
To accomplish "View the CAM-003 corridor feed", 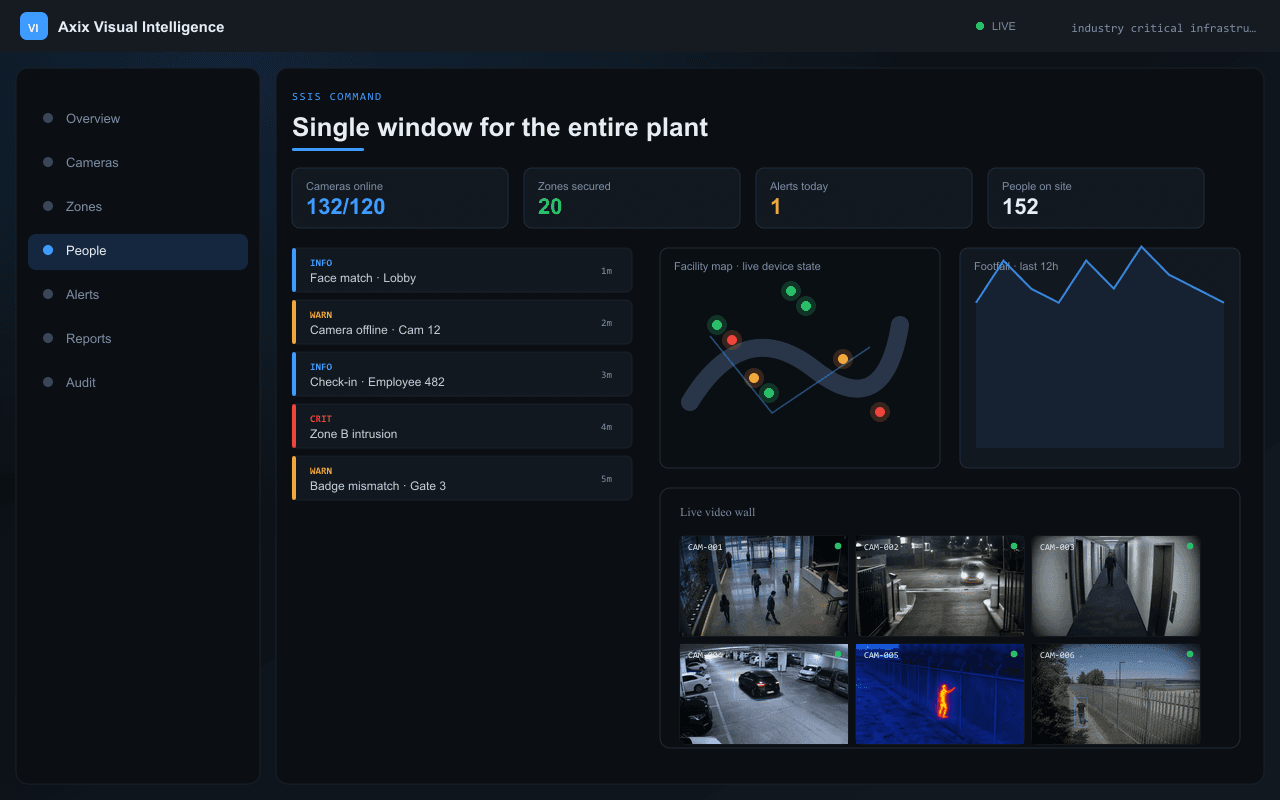I will click(1116, 586).
